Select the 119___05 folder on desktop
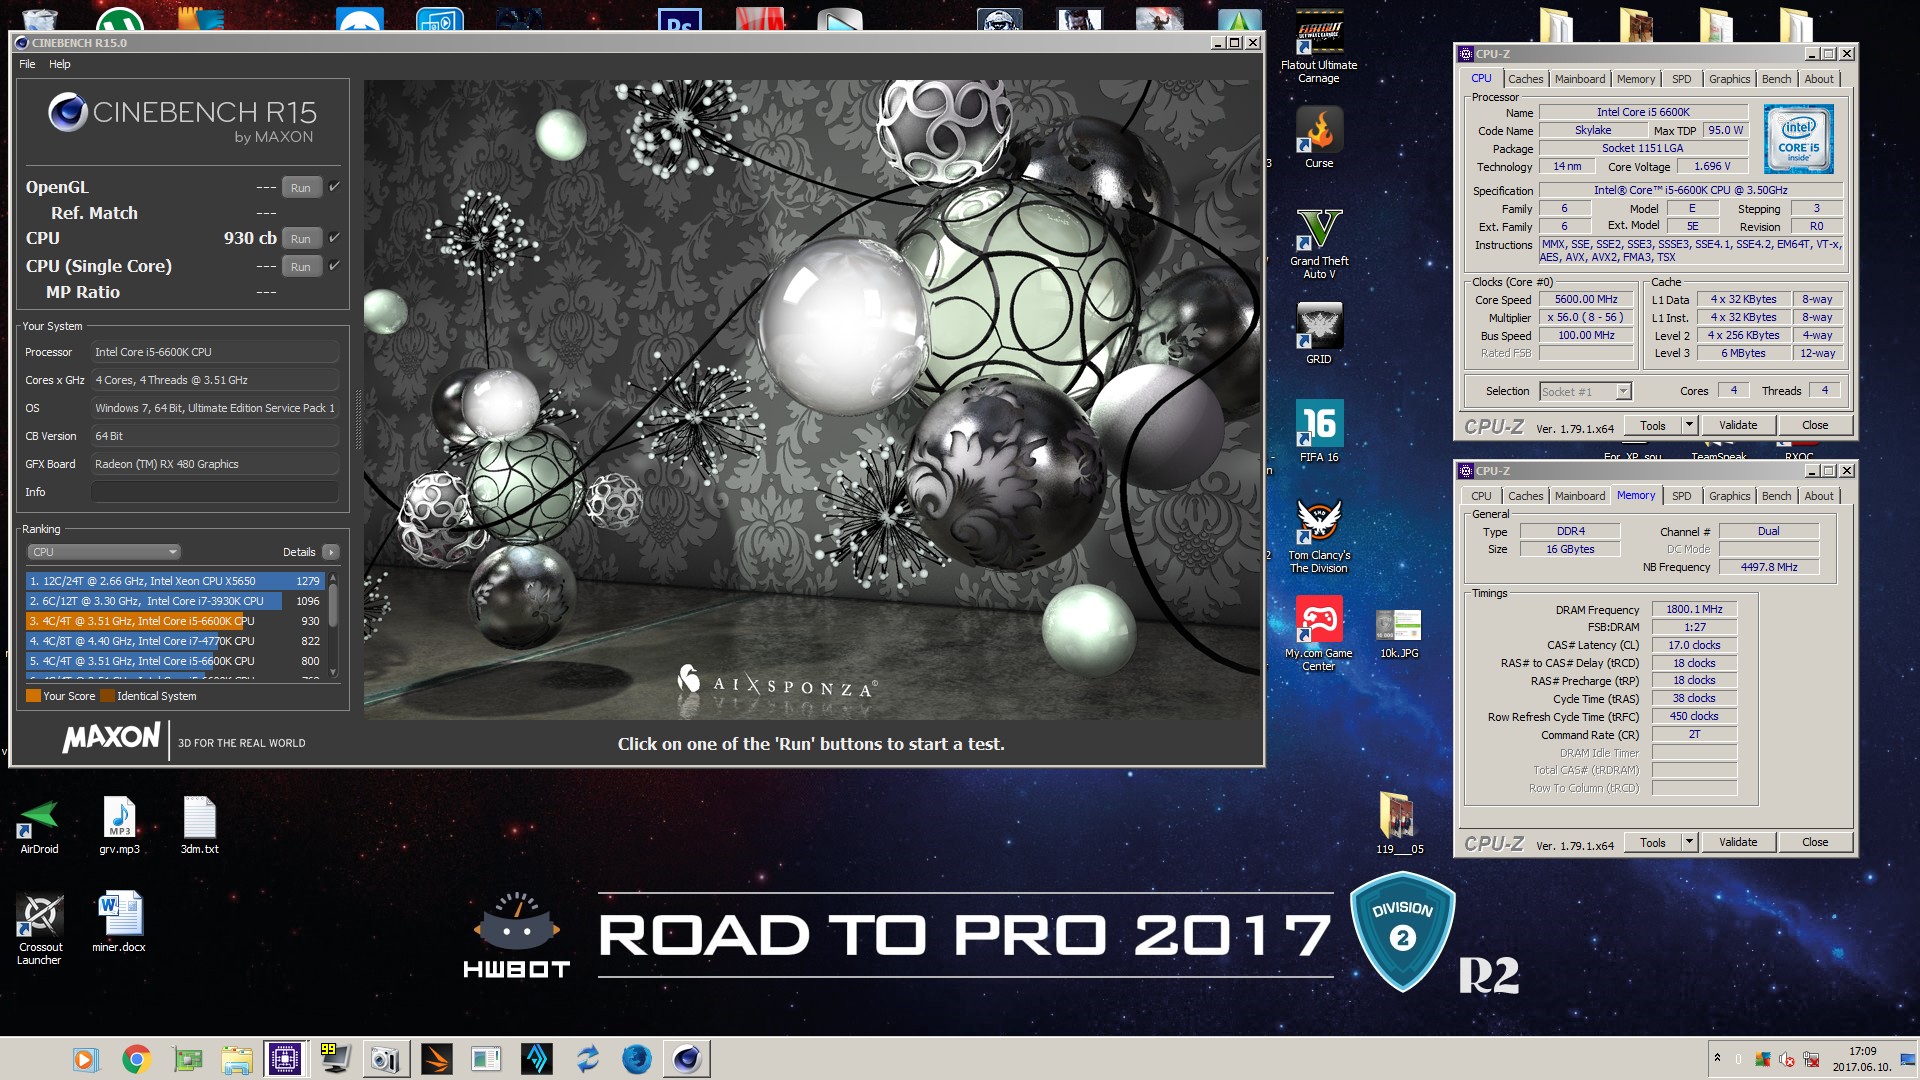The height and width of the screenshot is (1080, 1920). click(1399, 823)
